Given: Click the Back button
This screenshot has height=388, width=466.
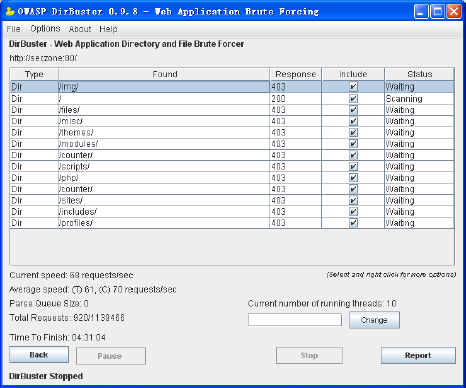Looking at the screenshot, I should 39,355.
